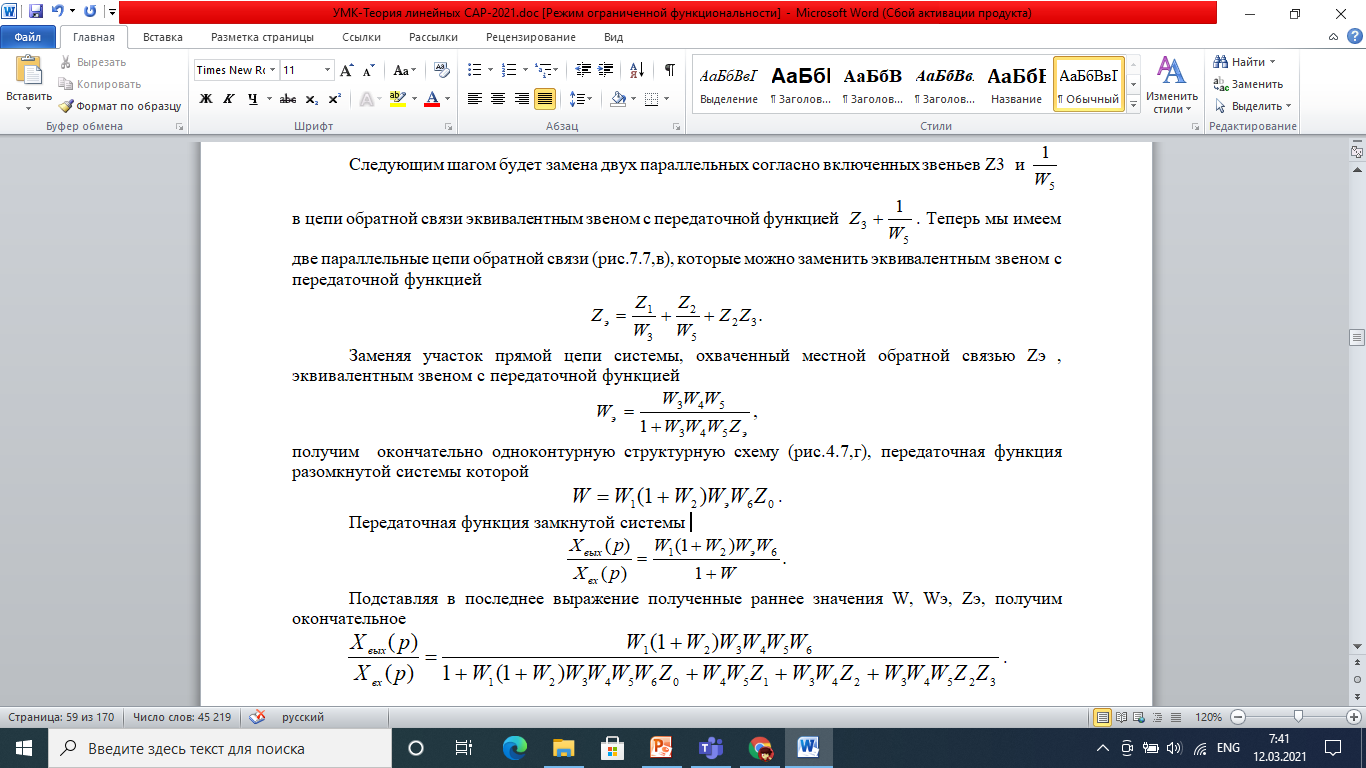This screenshot has height=768, width=1366.
Task: Click the Increase Indent icon
Action: click(606, 70)
